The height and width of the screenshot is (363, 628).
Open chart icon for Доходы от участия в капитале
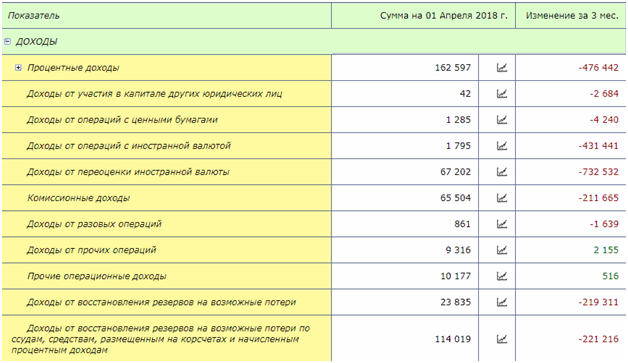501,94
